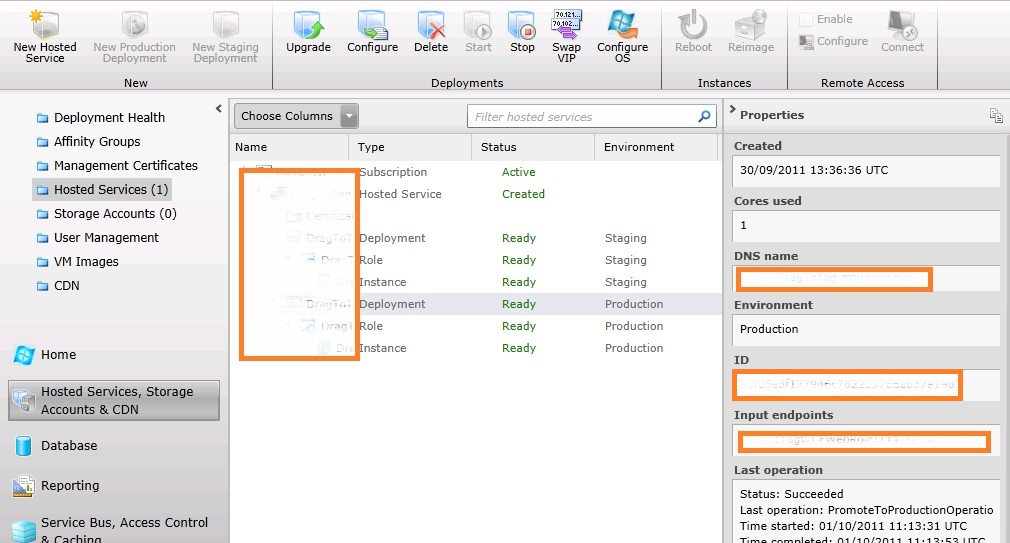Copy properties using the Properties panel icon
Viewport: 1010px width, 543px height.
[995, 116]
